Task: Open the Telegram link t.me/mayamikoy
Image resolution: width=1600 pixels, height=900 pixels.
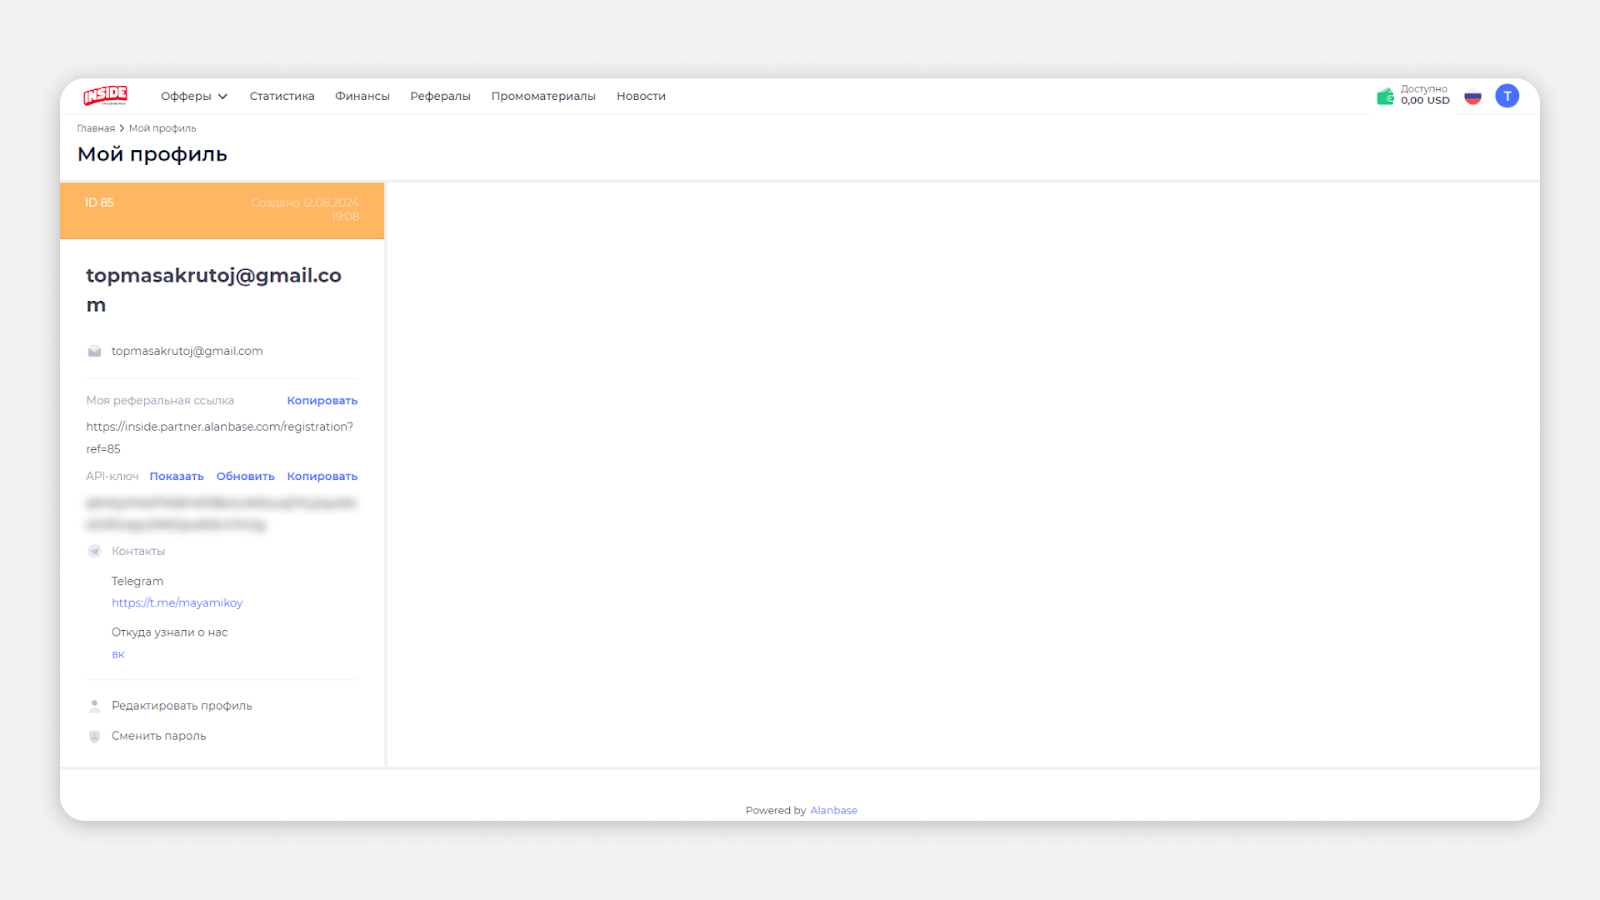Action: point(177,603)
